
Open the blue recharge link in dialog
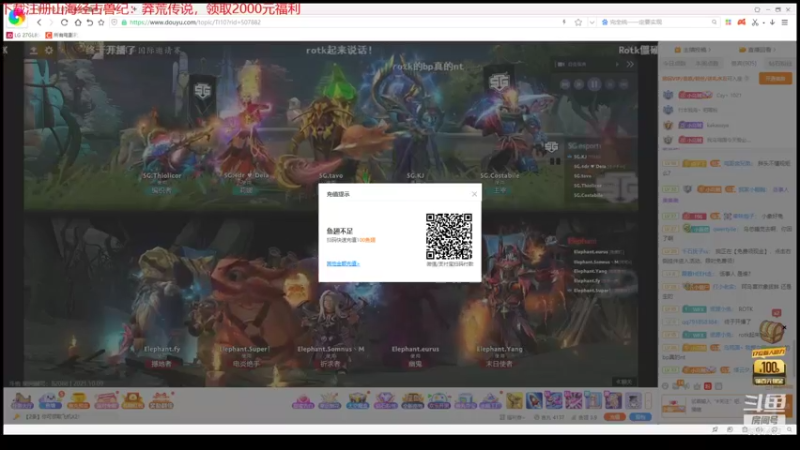coord(343,264)
